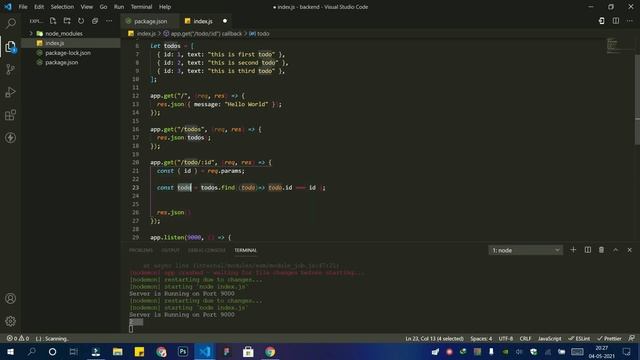This screenshot has height=360, width=640.
Task: Click the unsaved dot on index.js tab
Action: tap(225, 21)
